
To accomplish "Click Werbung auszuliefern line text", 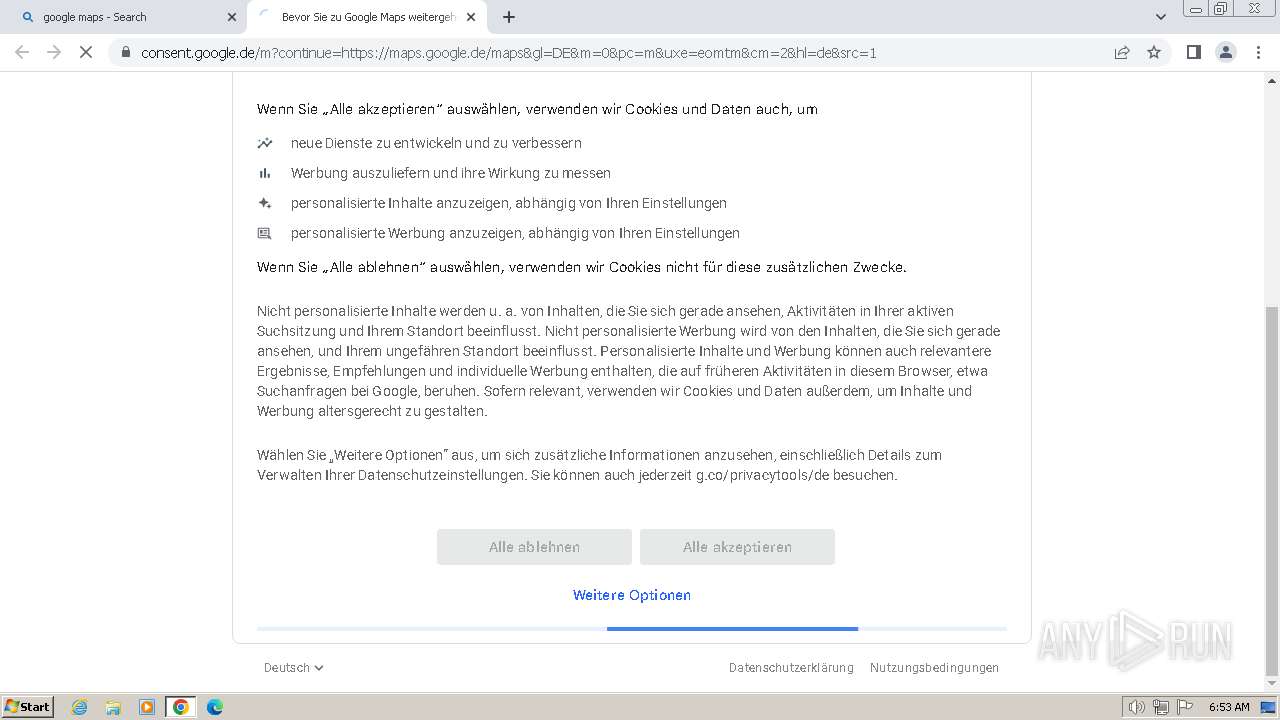I will pos(451,173).
